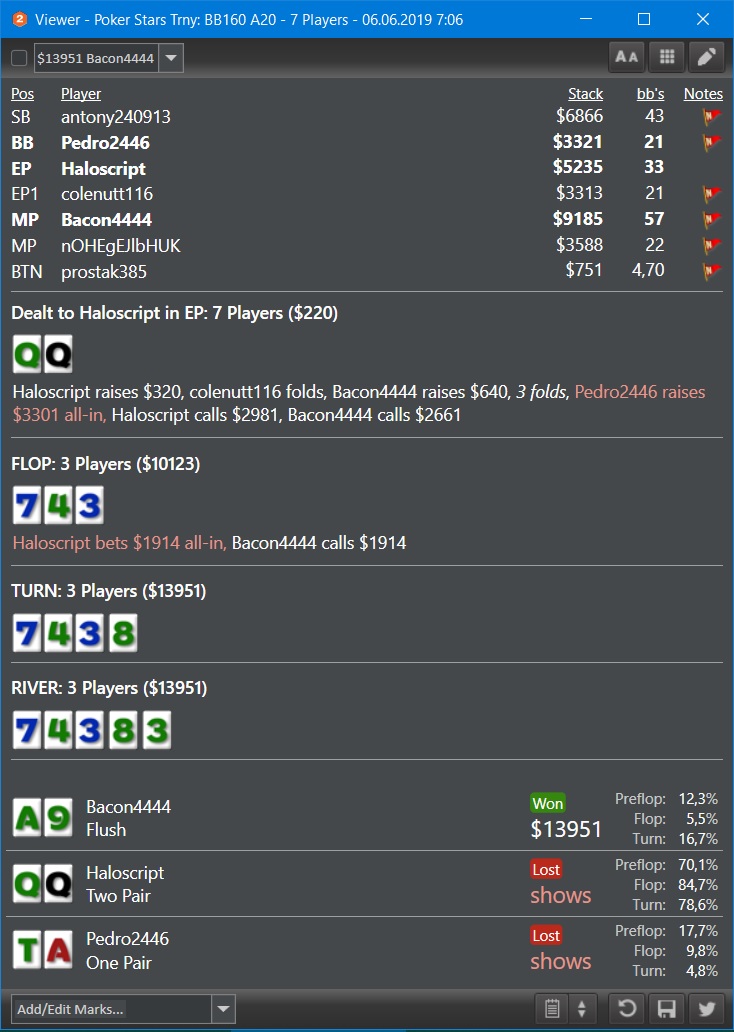
Task: Toggle the checkbox beside $13951 Bacon4444
Action: (x=19, y=58)
